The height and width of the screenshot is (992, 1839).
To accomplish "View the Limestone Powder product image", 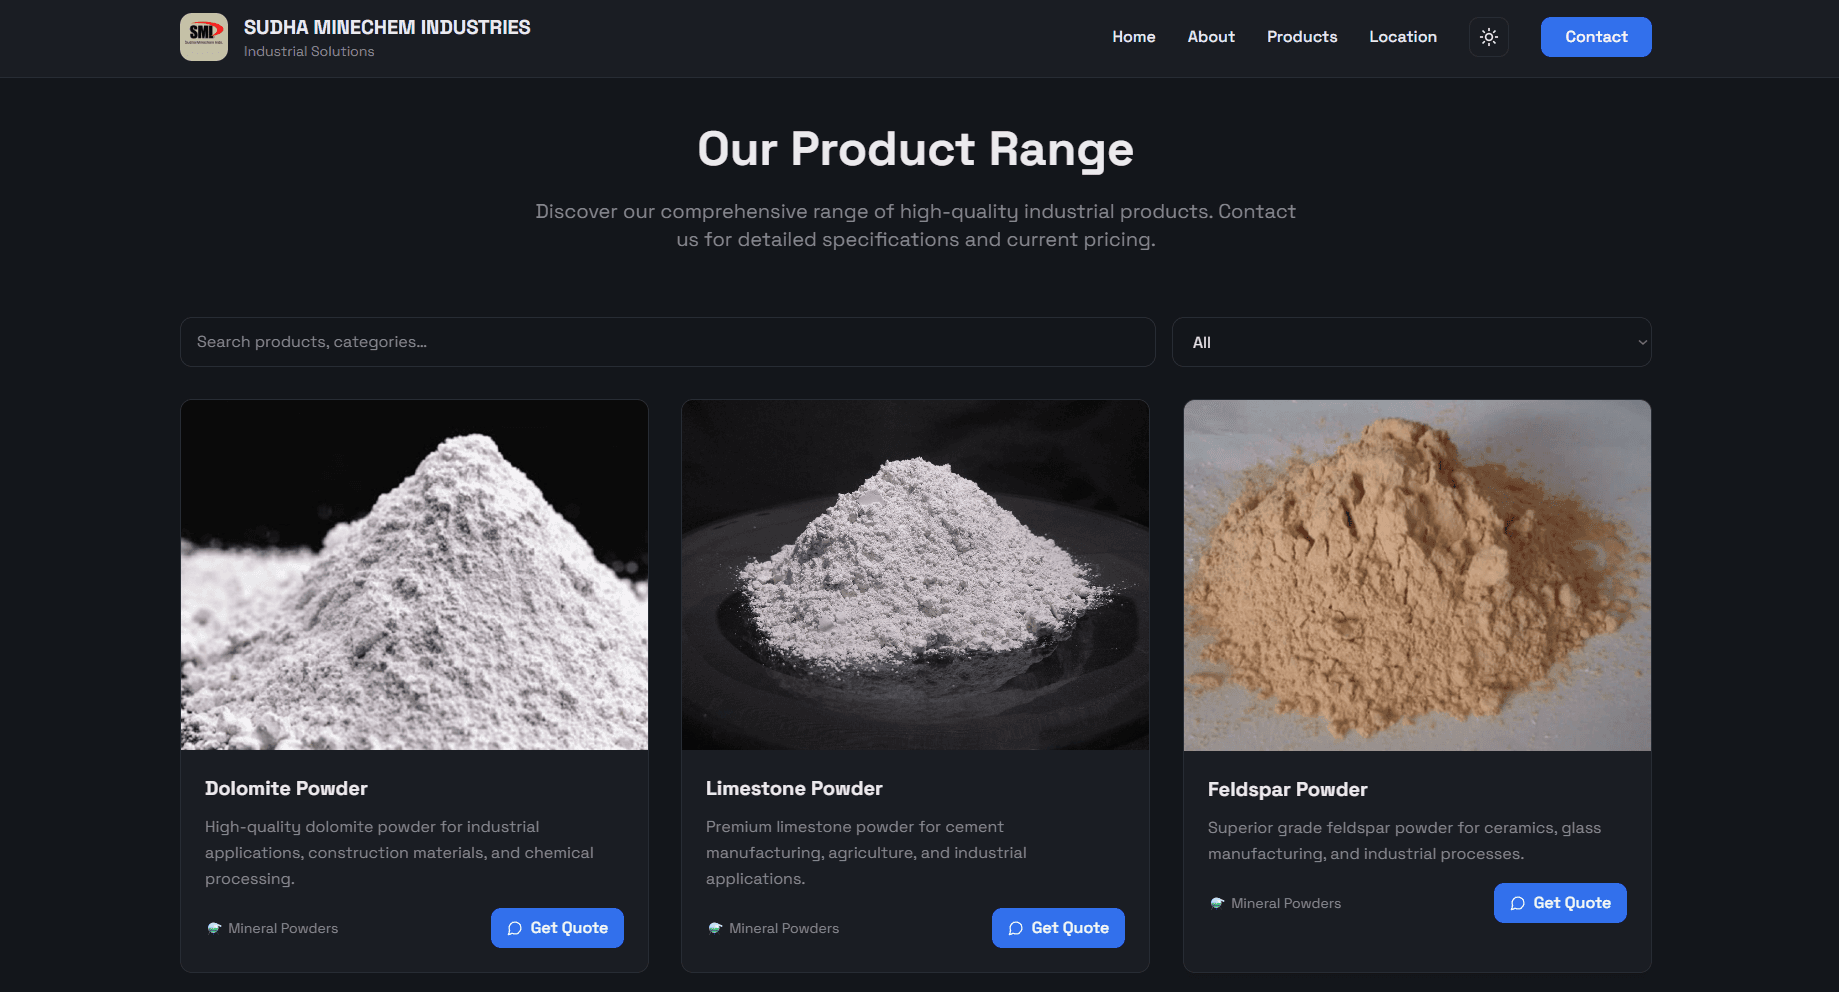I will click(x=915, y=575).
